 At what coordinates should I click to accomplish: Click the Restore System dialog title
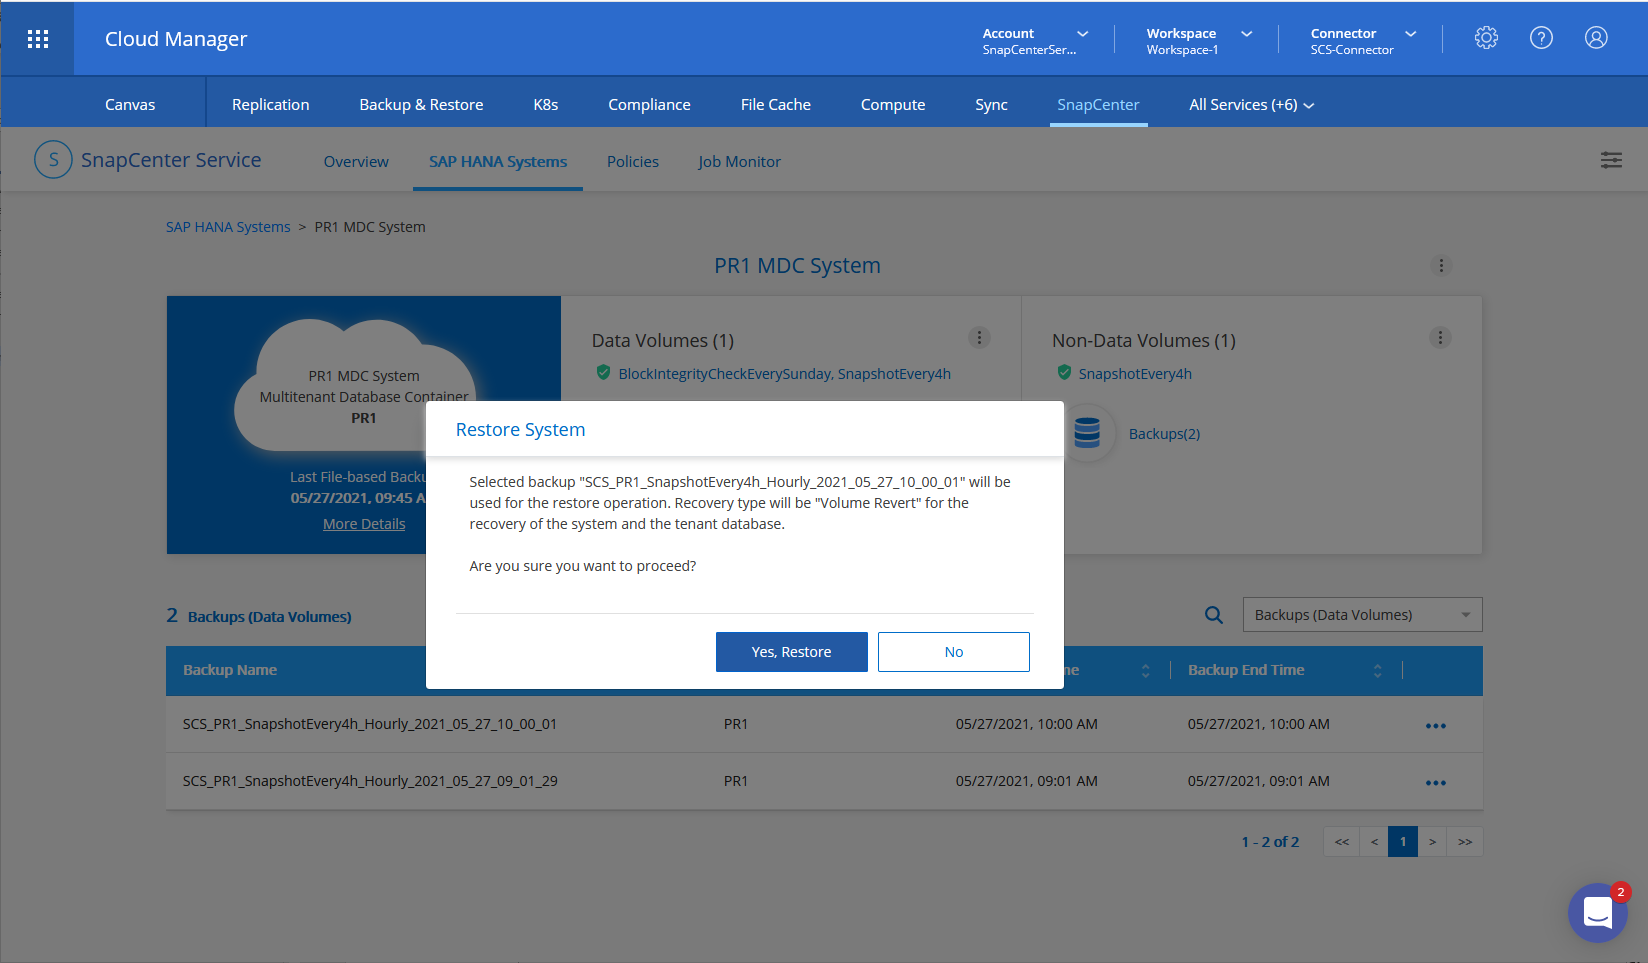click(520, 430)
